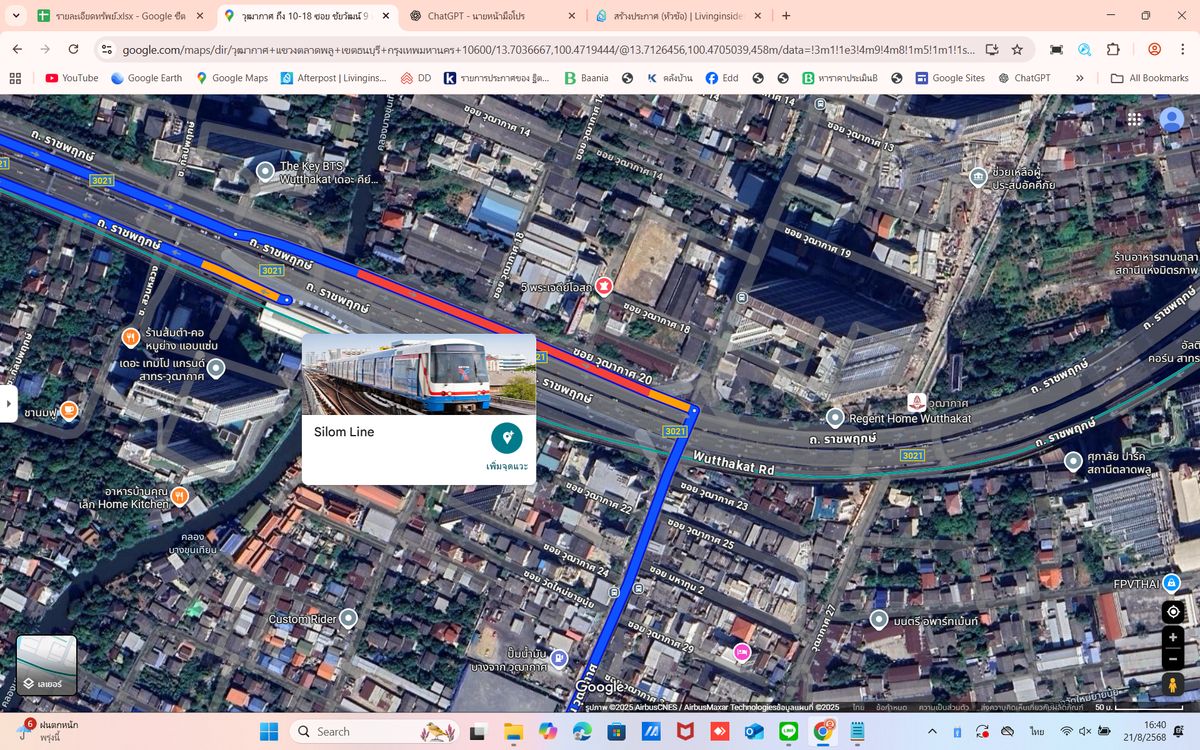This screenshot has width=1200, height=750.
Task: Expand hidden bookmarks with the chevron
Action: click(1079, 77)
